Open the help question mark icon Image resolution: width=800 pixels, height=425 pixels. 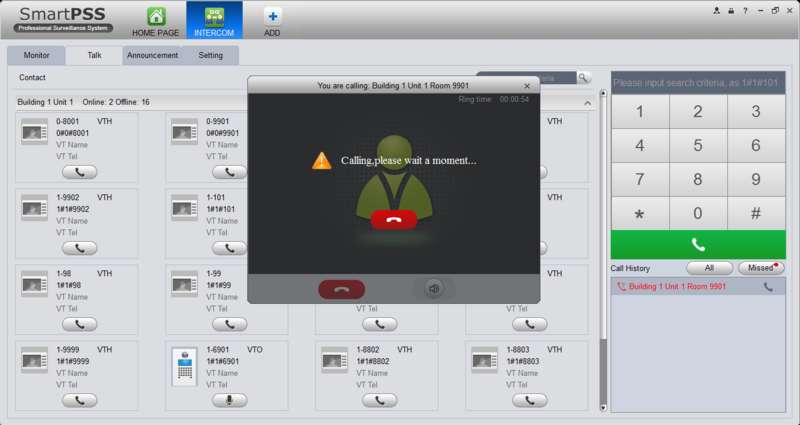point(745,11)
